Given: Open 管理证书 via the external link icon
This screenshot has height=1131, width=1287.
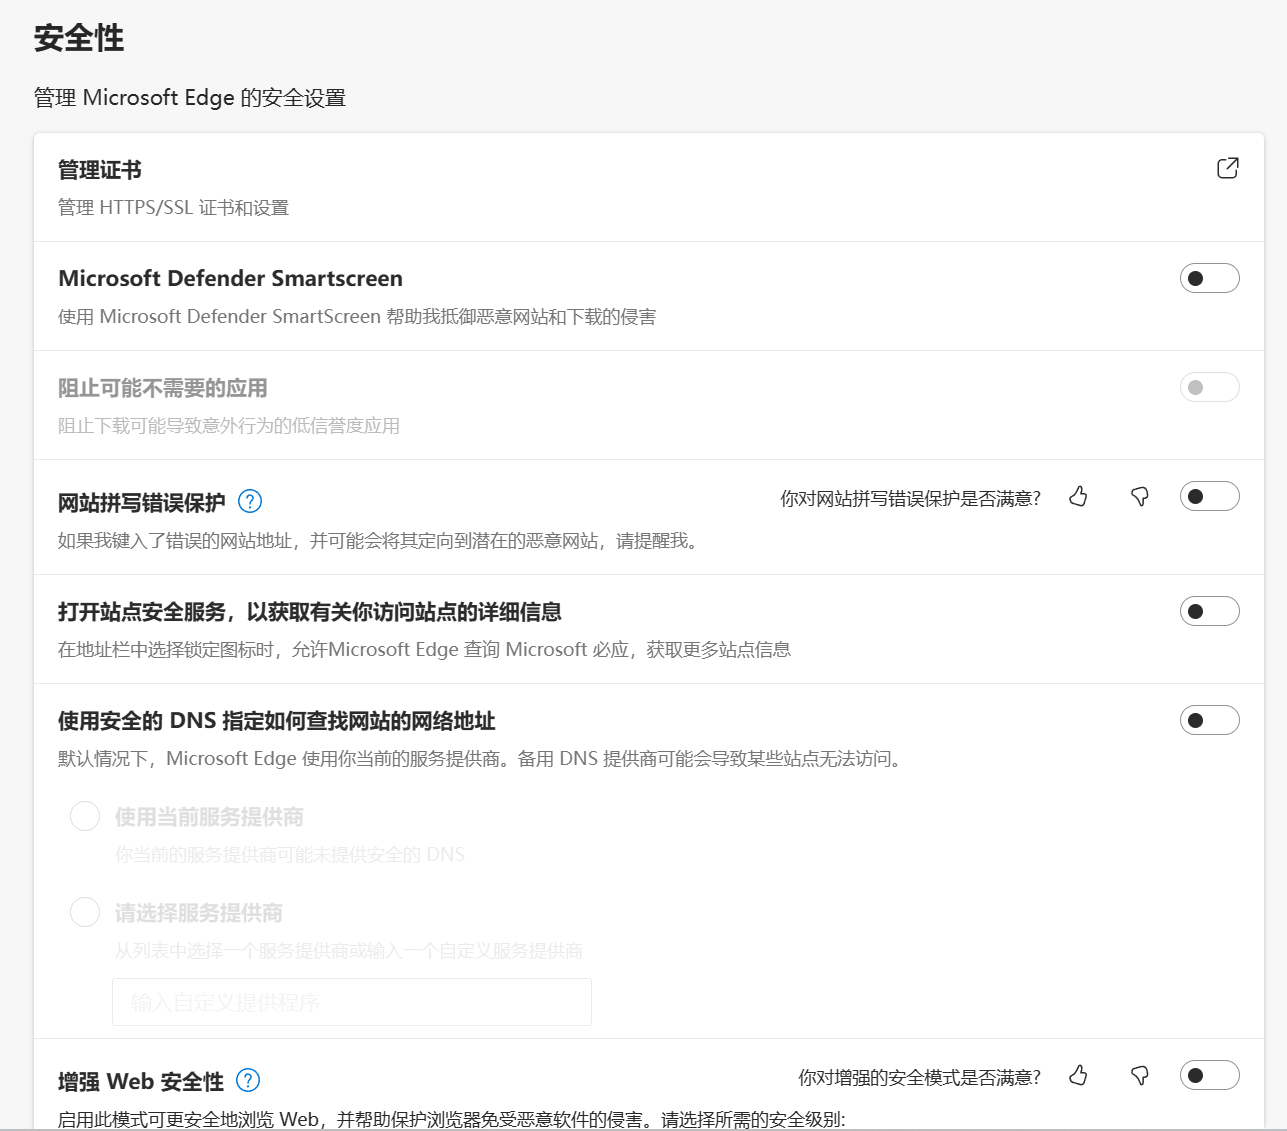Looking at the screenshot, I should click(1228, 170).
